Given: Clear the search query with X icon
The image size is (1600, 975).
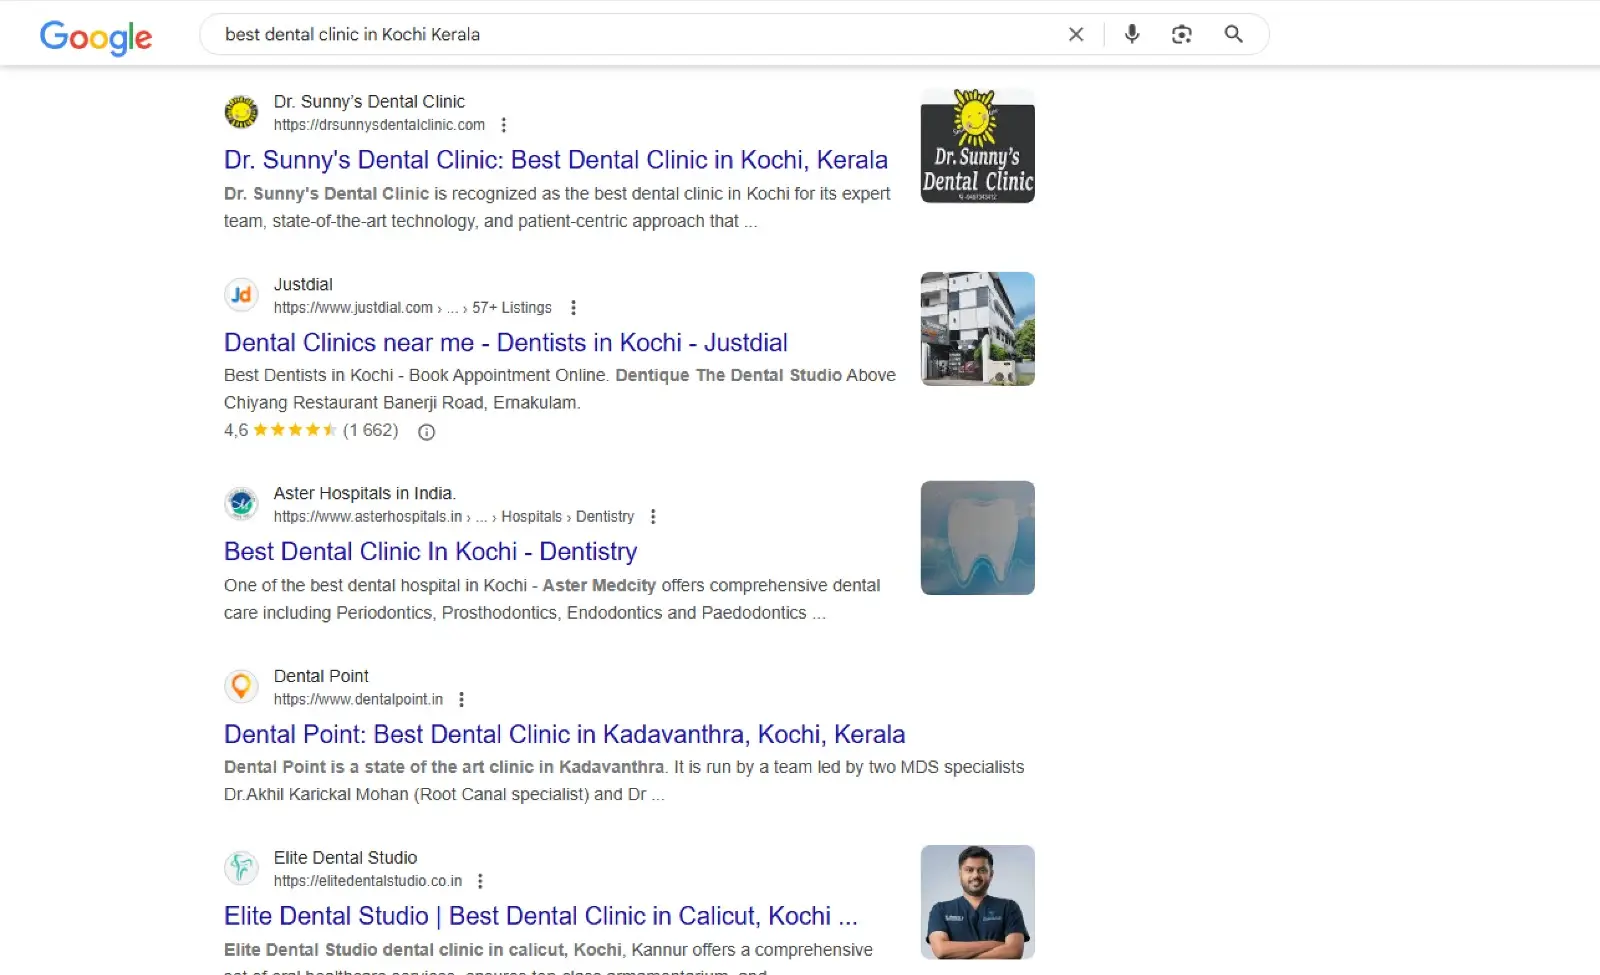Looking at the screenshot, I should pos(1076,34).
